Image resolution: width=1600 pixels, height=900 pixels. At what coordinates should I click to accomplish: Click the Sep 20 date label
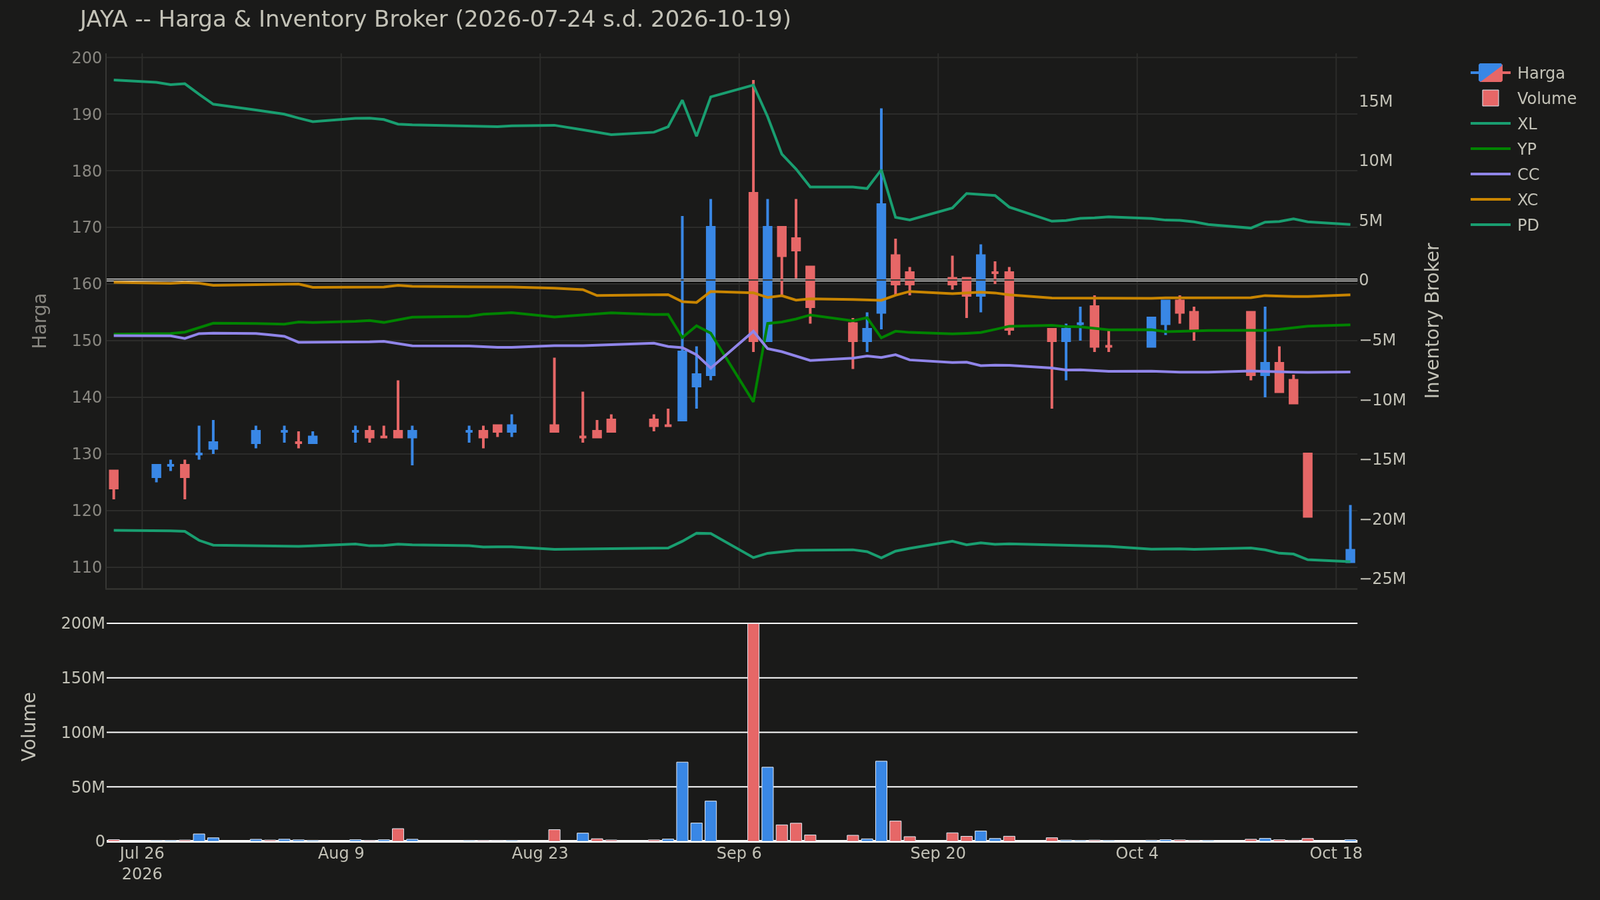(938, 853)
